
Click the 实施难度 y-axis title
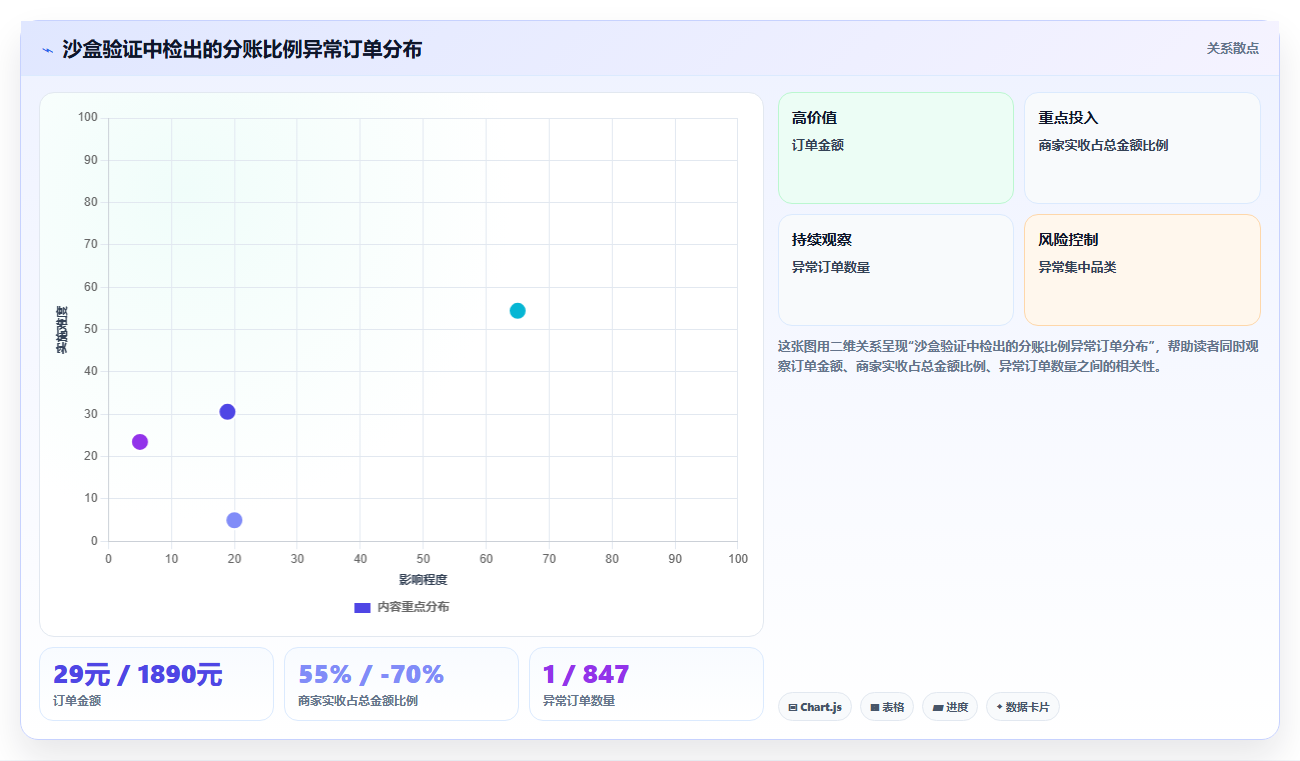click(x=62, y=330)
